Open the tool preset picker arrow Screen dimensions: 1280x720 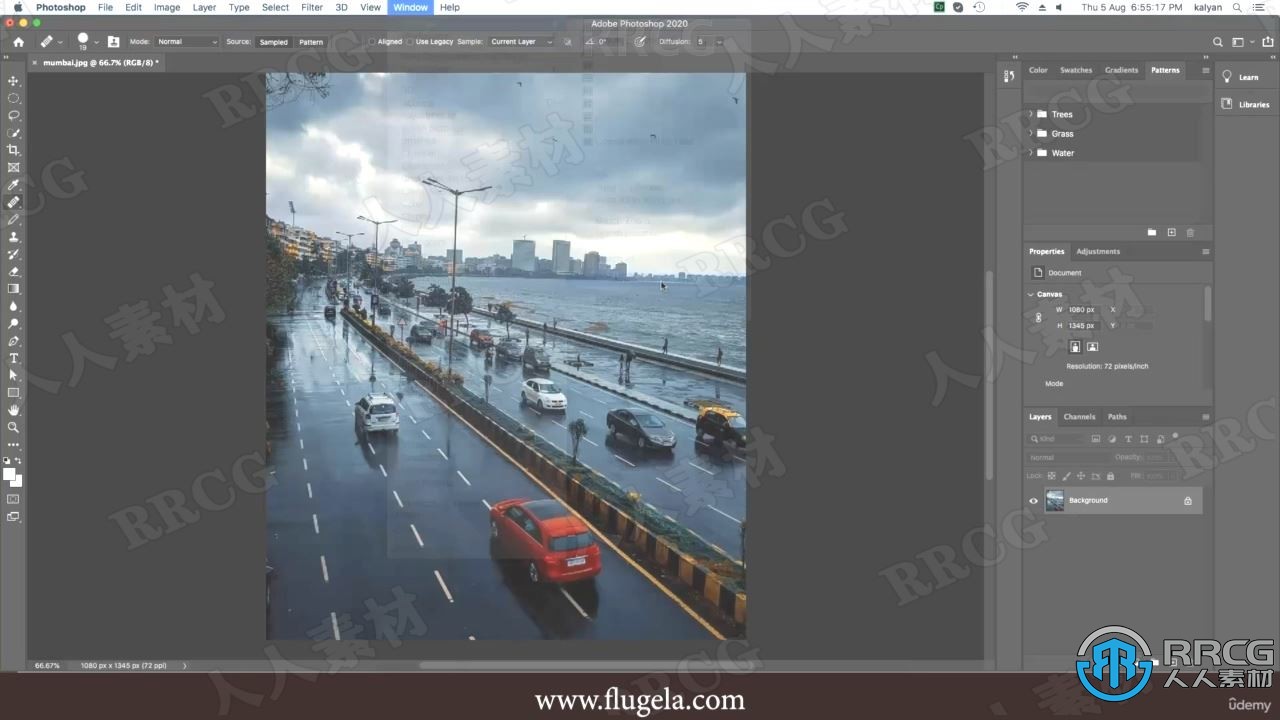[x=61, y=42]
